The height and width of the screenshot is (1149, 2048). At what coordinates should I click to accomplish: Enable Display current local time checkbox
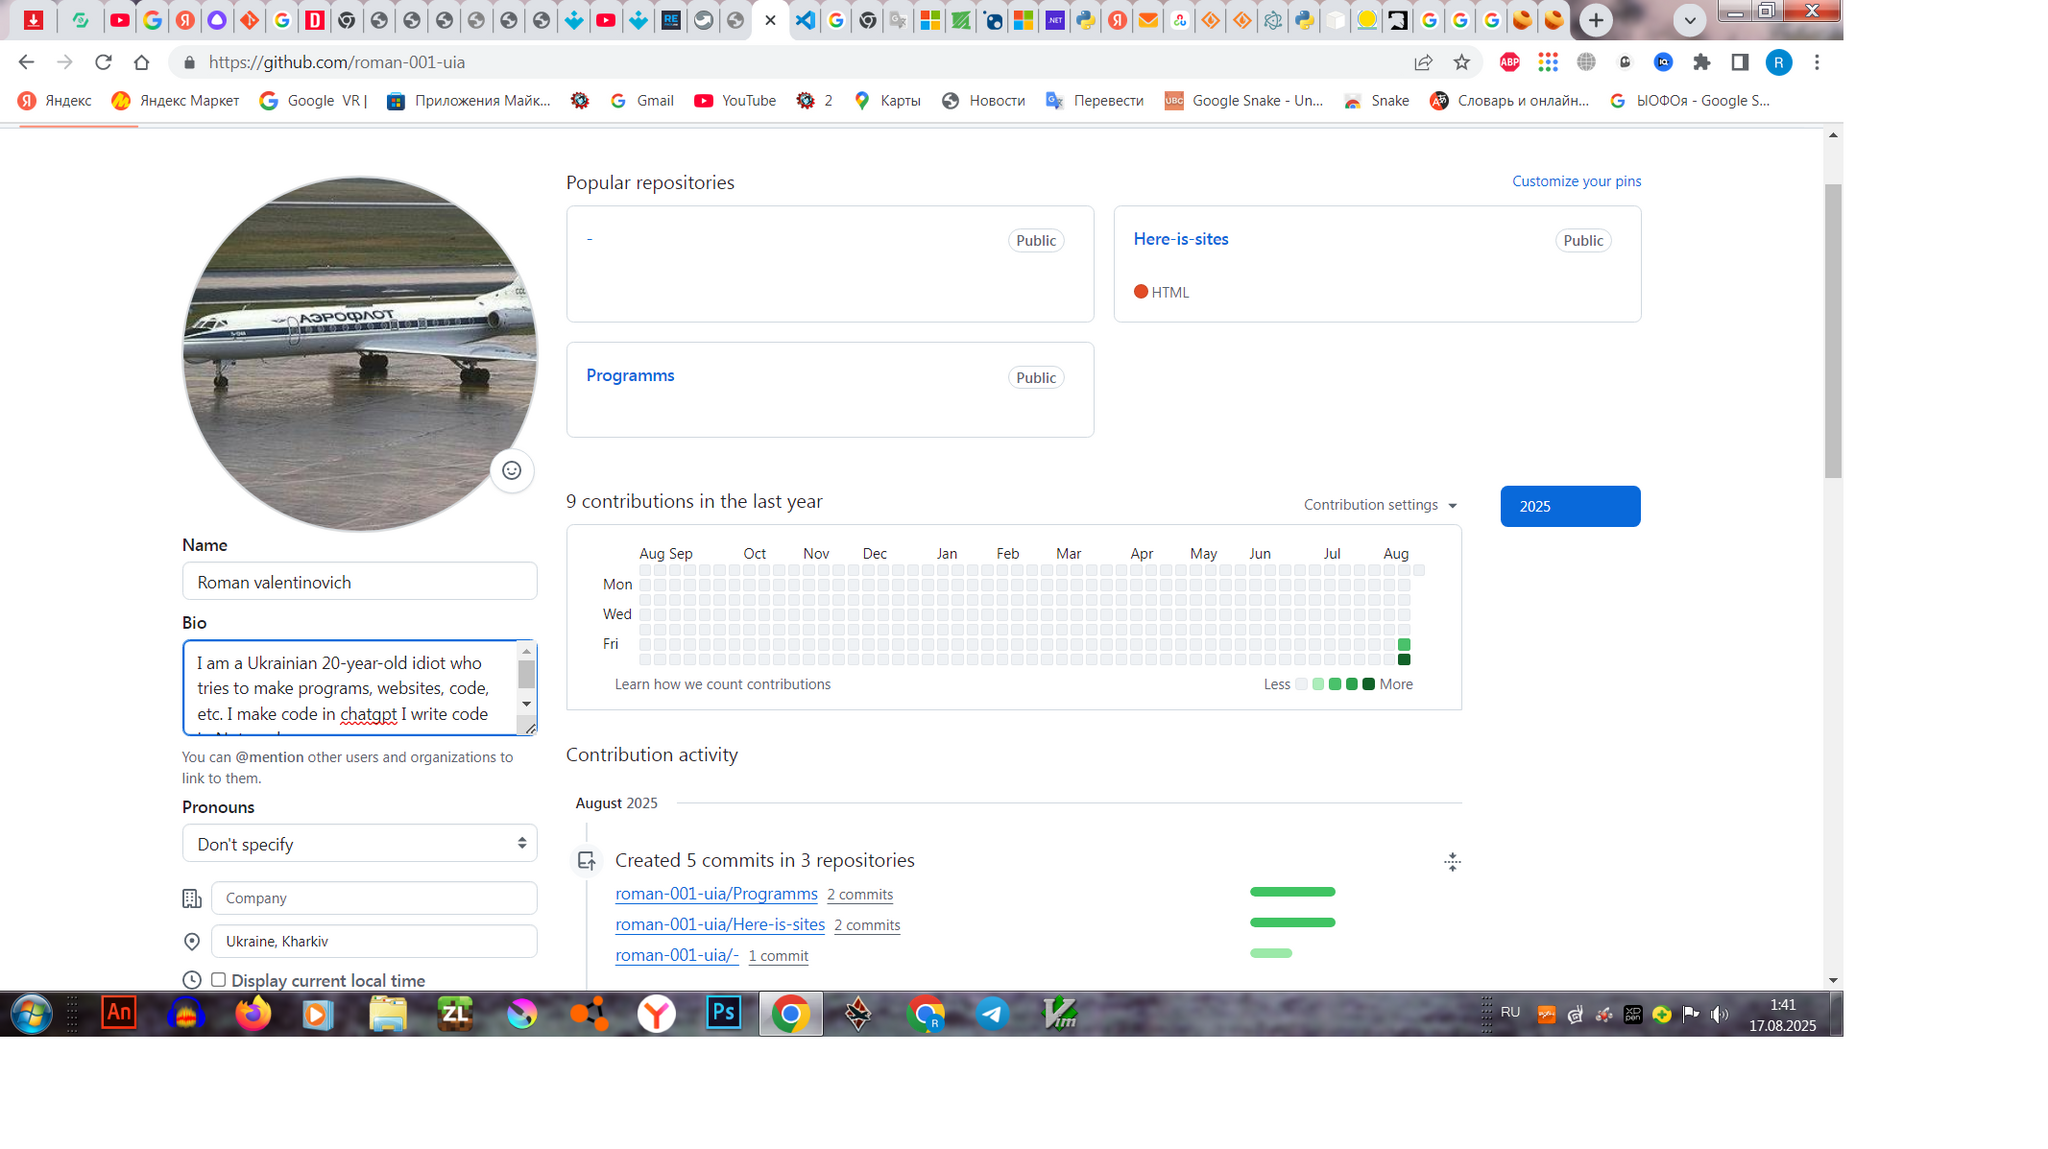[218, 979]
